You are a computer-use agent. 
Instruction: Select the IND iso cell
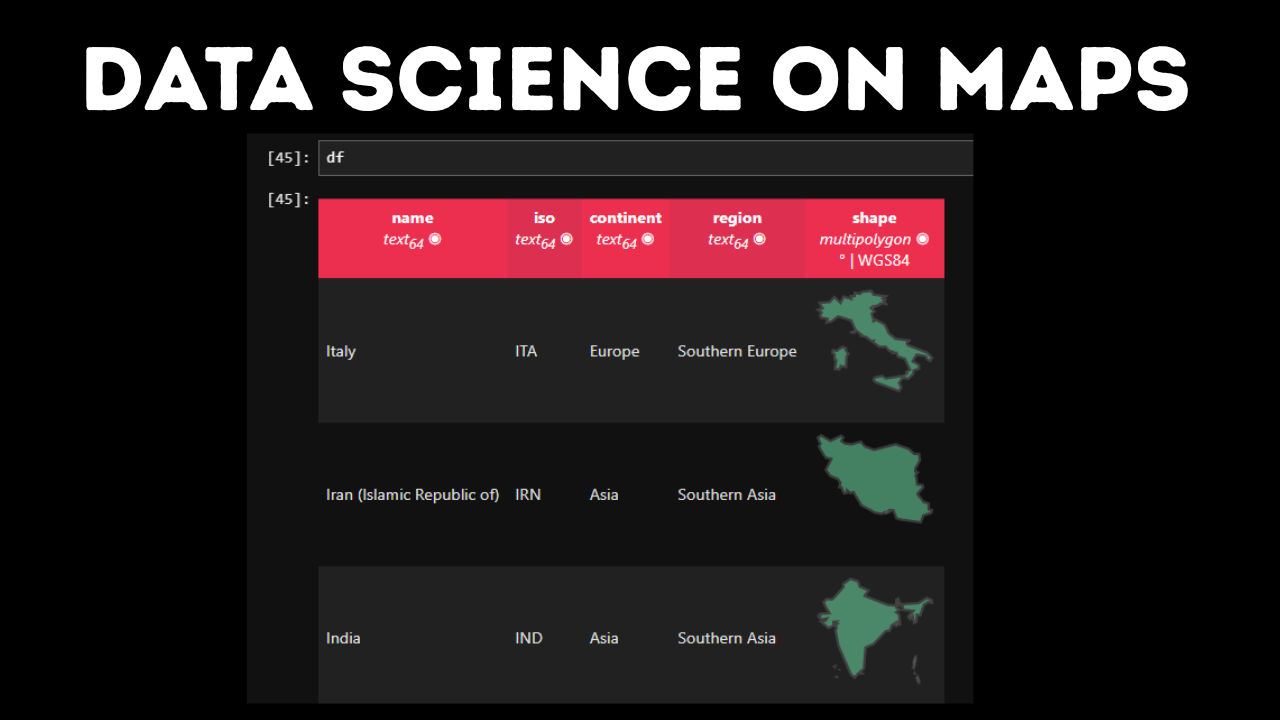point(544,637)
